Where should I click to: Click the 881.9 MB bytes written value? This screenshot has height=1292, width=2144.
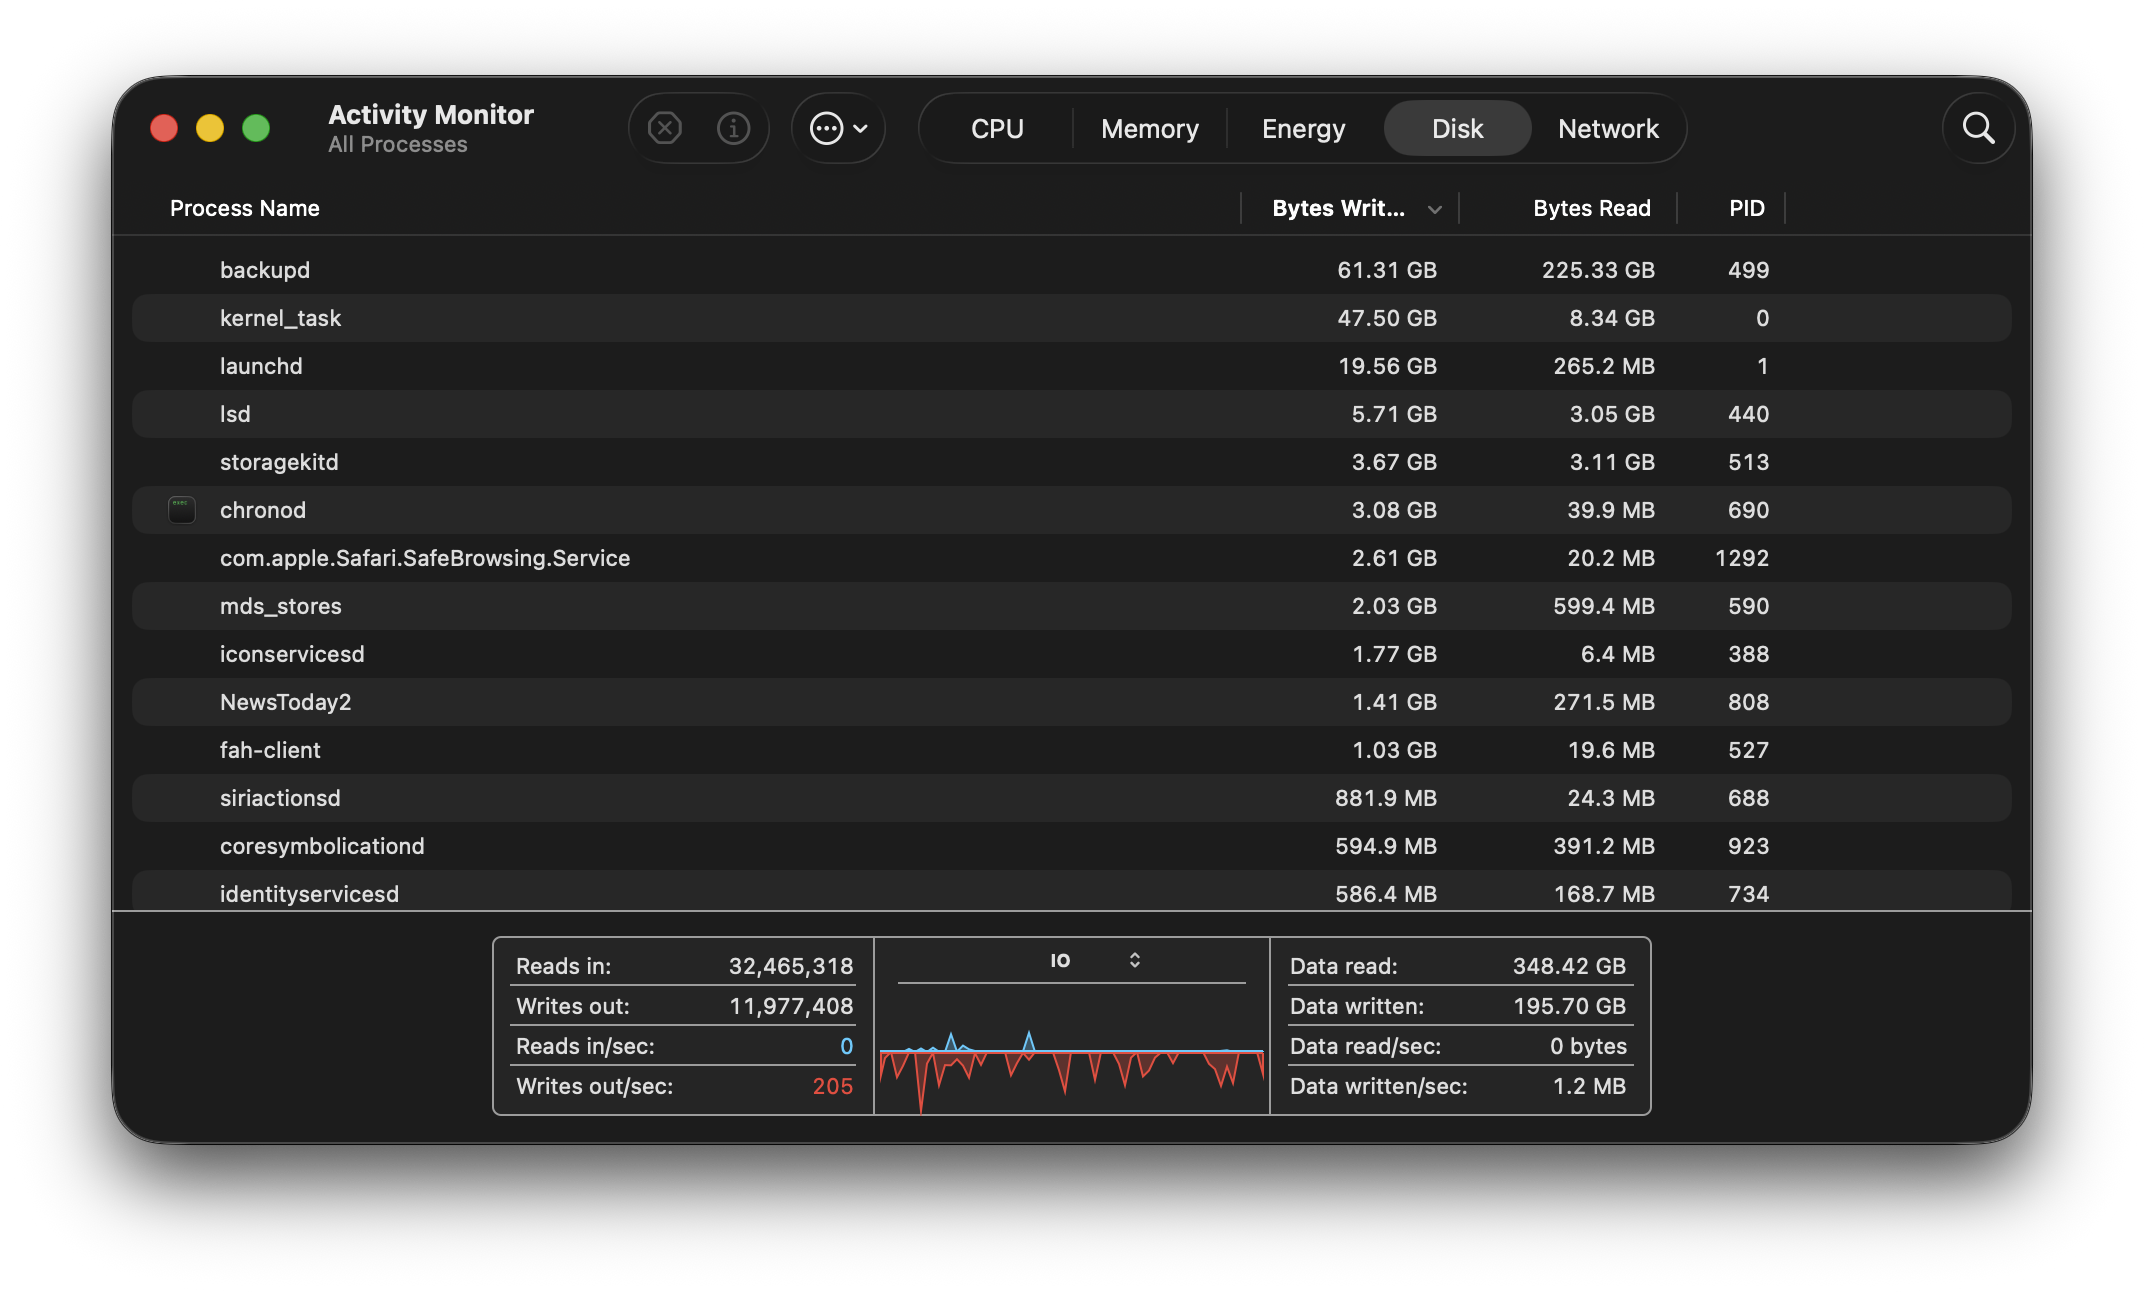pyautogui.click(x=1386, y=798)
